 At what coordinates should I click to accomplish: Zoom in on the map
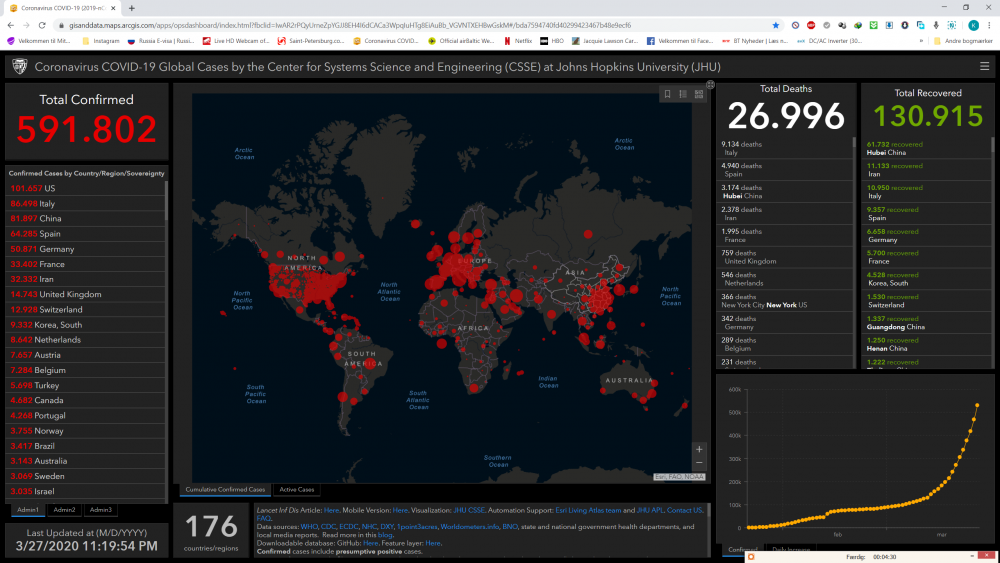(699, 450)
